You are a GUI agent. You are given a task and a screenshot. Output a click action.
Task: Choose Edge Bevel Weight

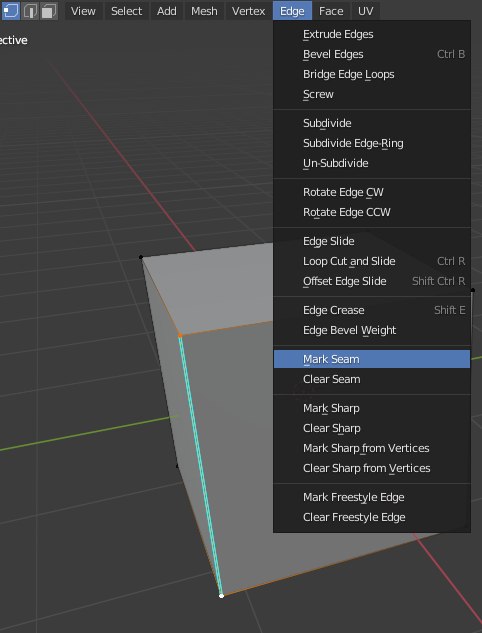[372, 330]
